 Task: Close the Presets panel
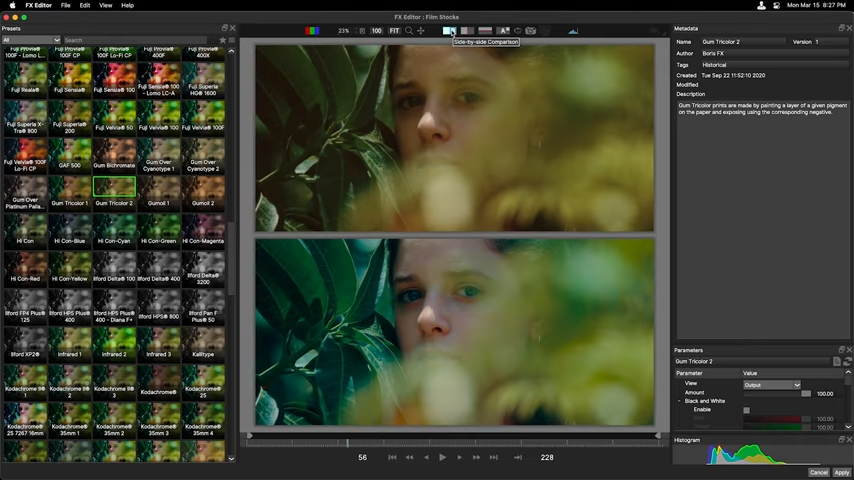[233, 28]
